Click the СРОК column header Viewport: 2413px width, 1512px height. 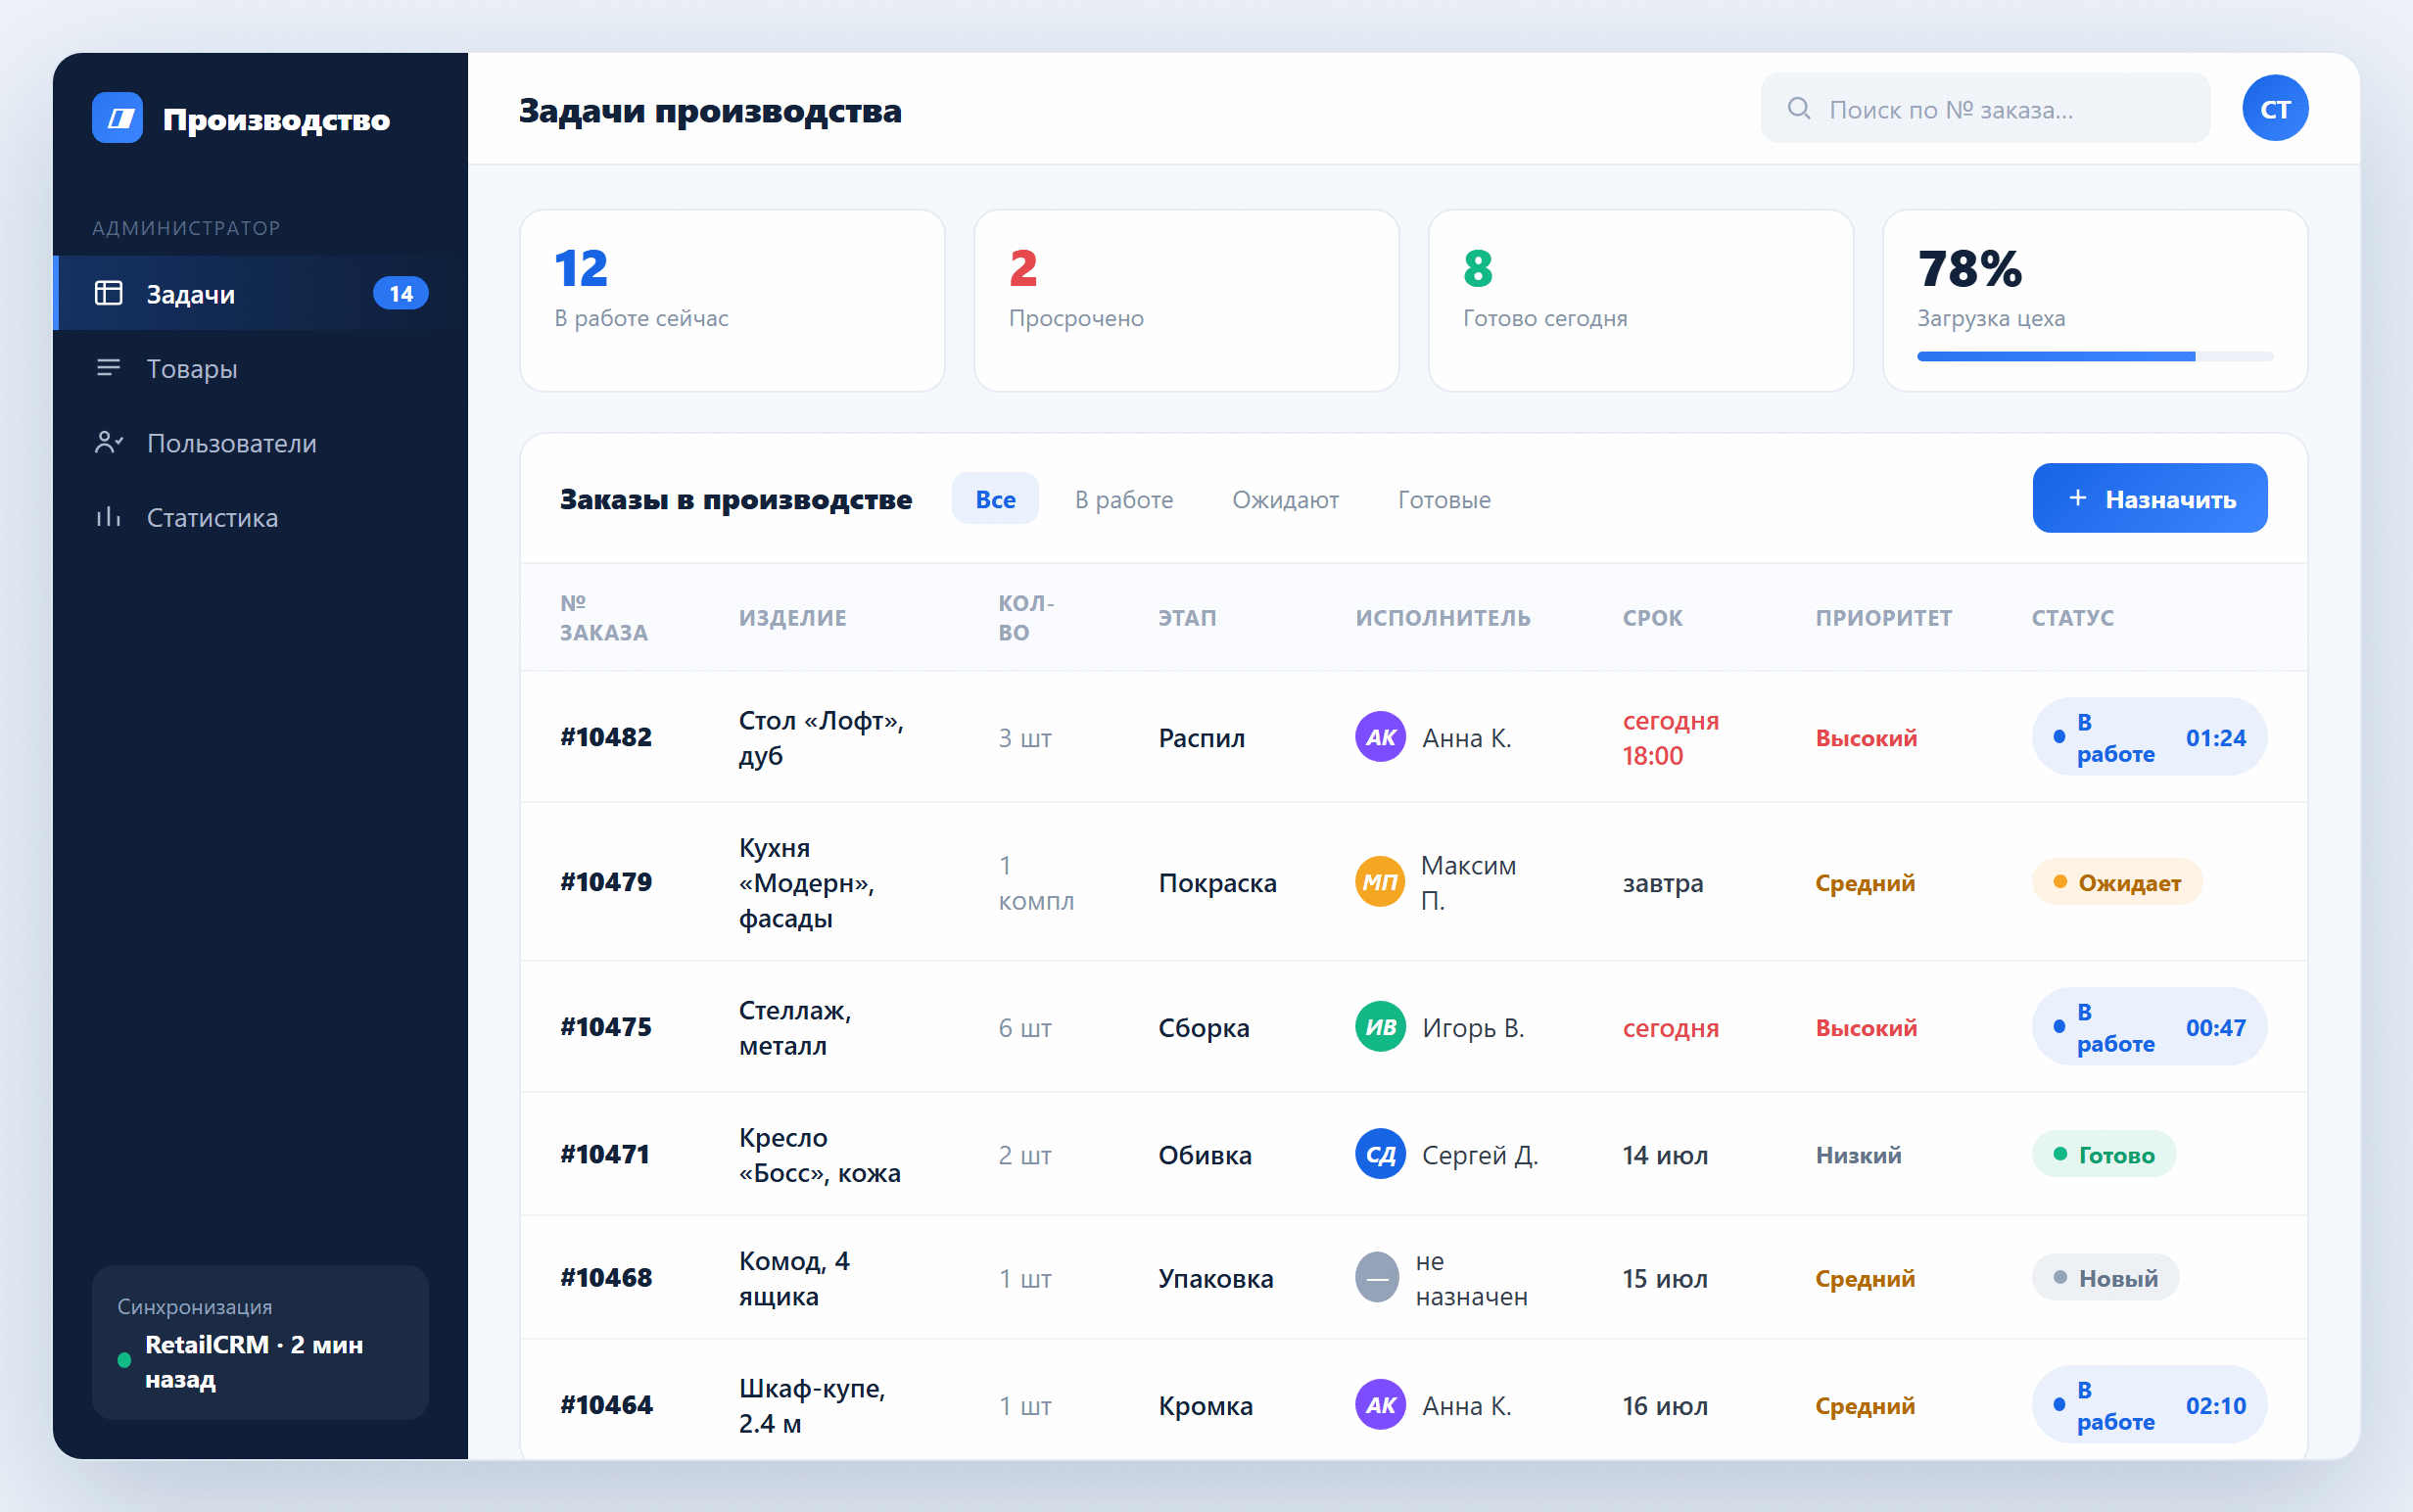point(1652,617)
